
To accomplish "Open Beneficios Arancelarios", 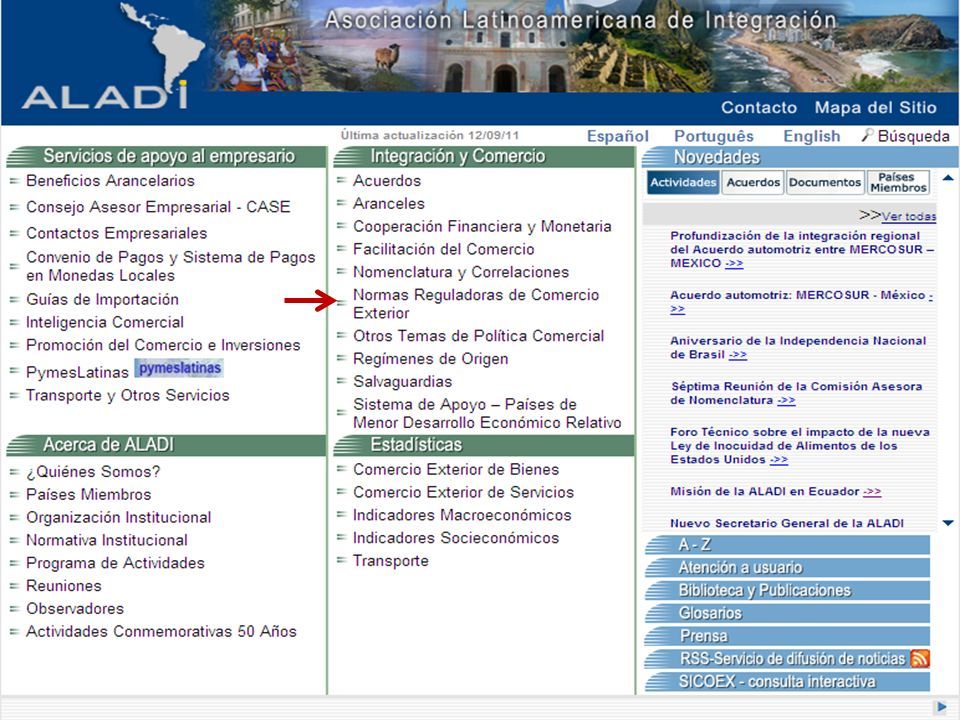I will [x=110, y=181].
